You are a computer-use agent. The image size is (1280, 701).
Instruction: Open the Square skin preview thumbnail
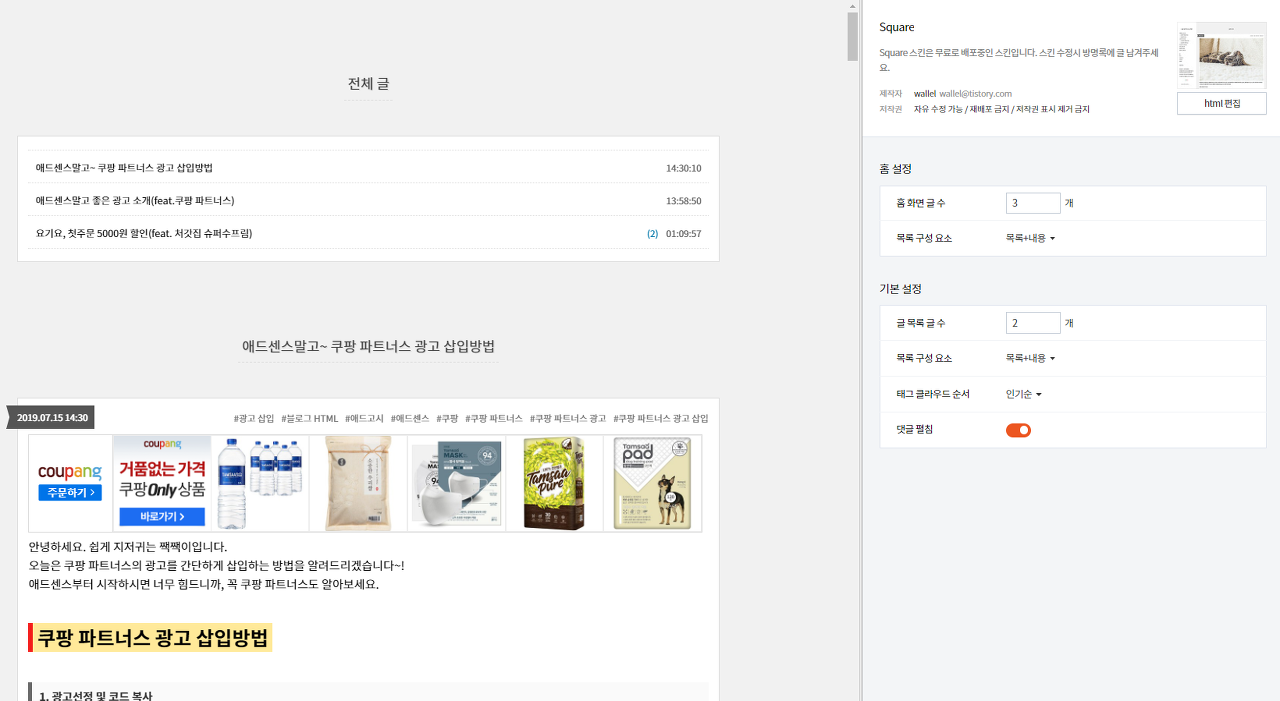click(1221, 56)
